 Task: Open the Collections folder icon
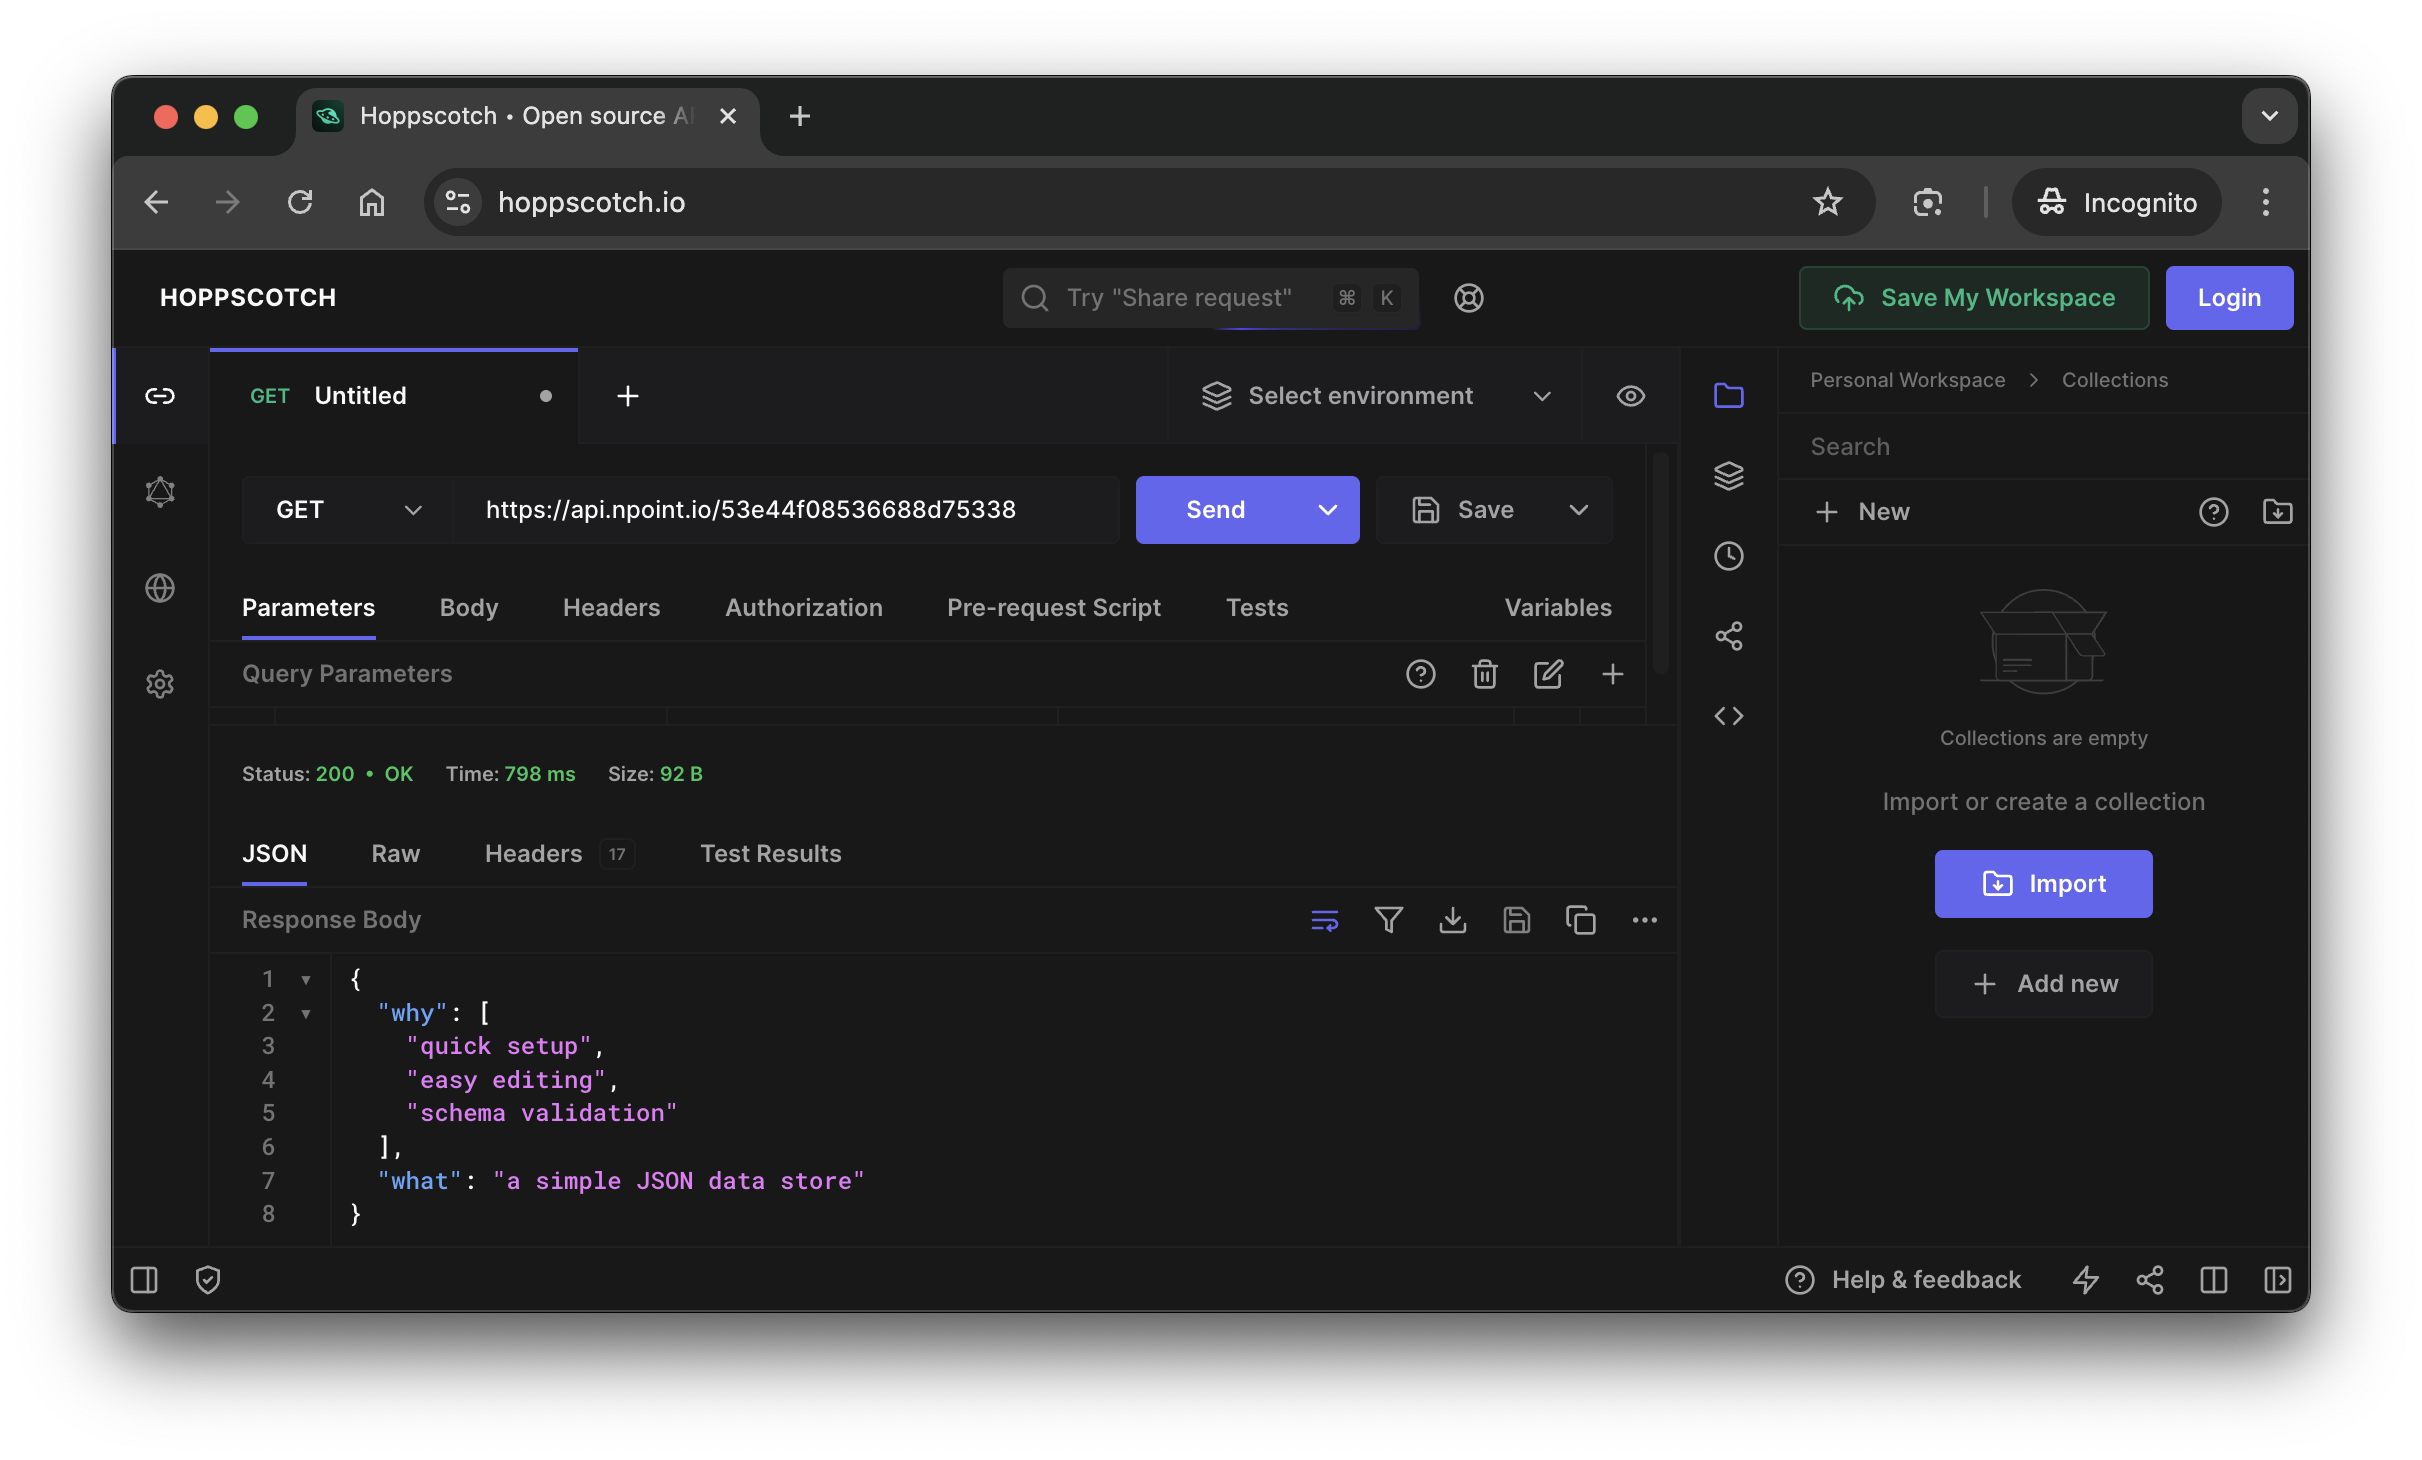click(x=1729, y=396)
